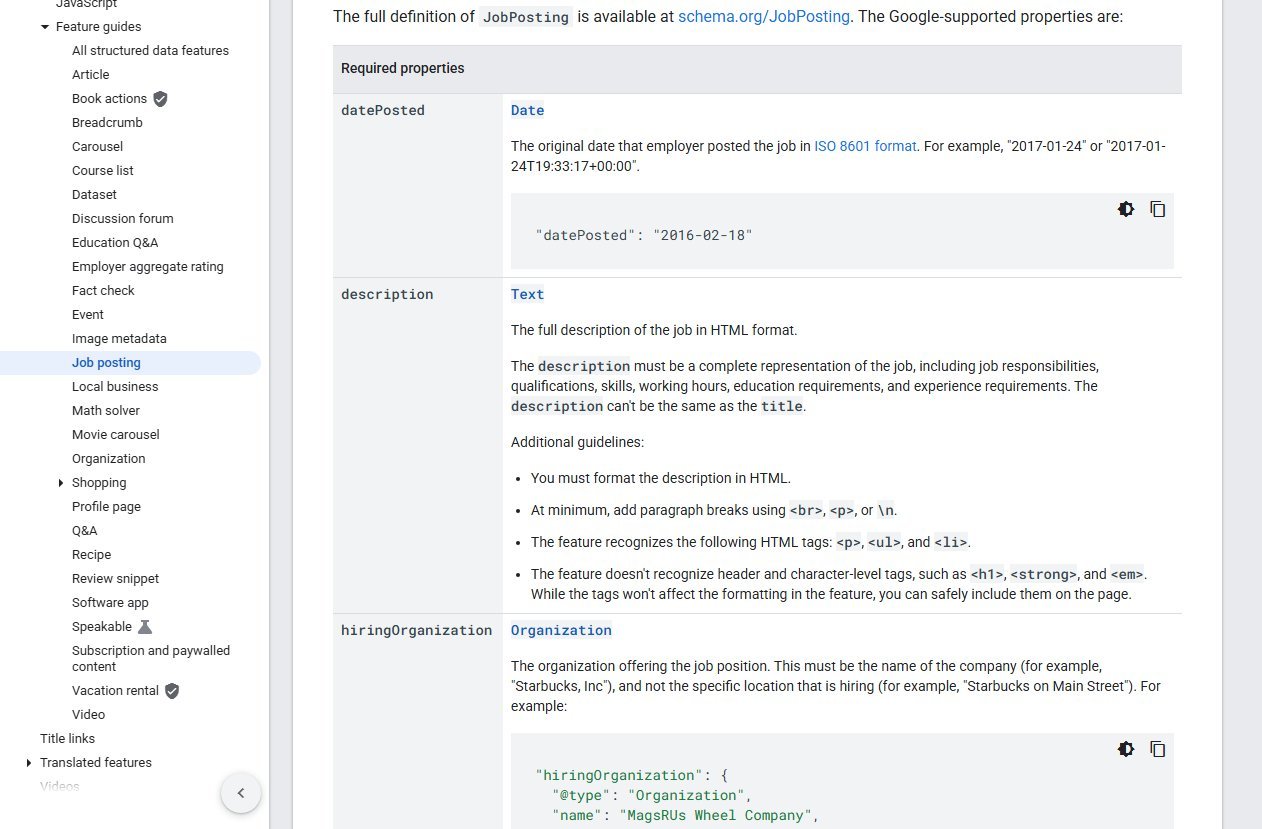Open the Breadcrumb guide

pos(107,123)
